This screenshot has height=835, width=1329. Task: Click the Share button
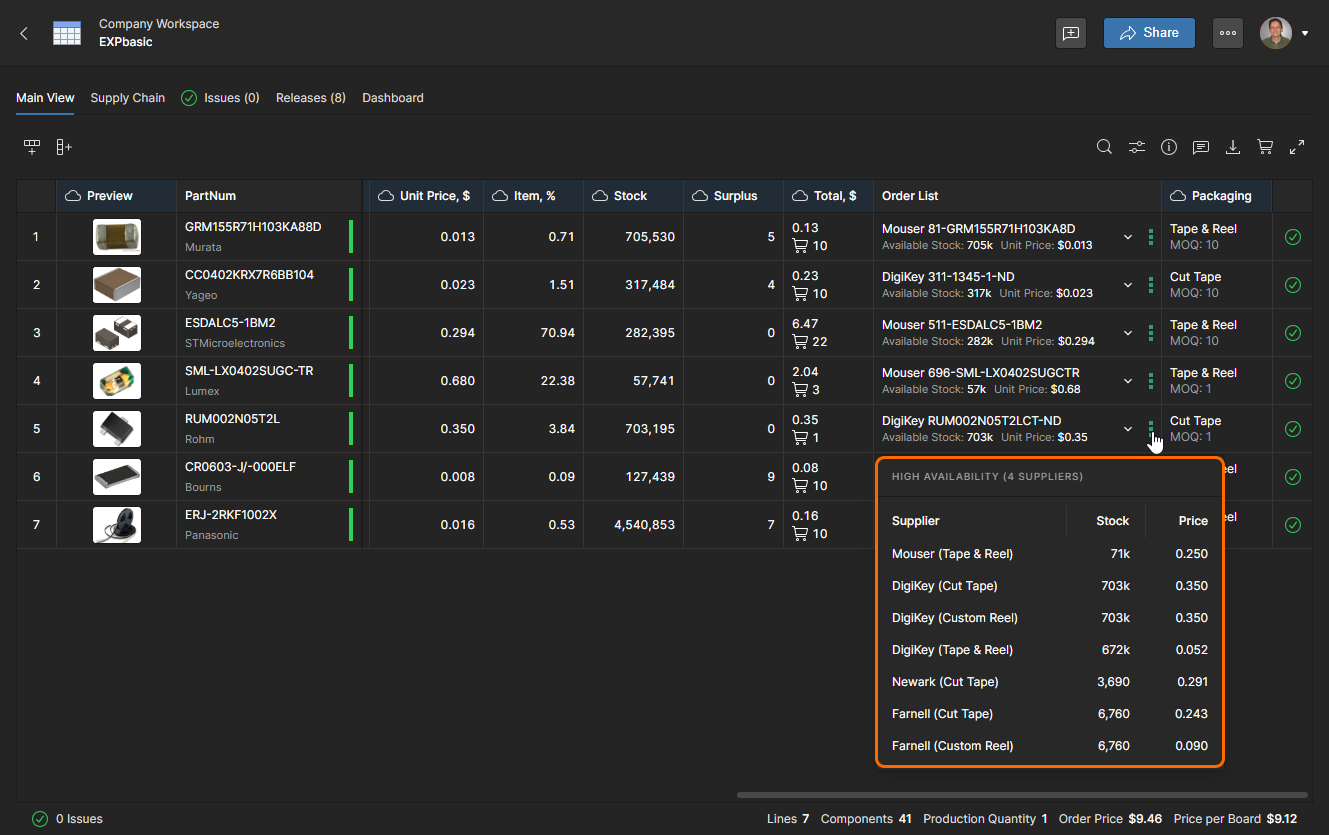tap(1149, 33)
